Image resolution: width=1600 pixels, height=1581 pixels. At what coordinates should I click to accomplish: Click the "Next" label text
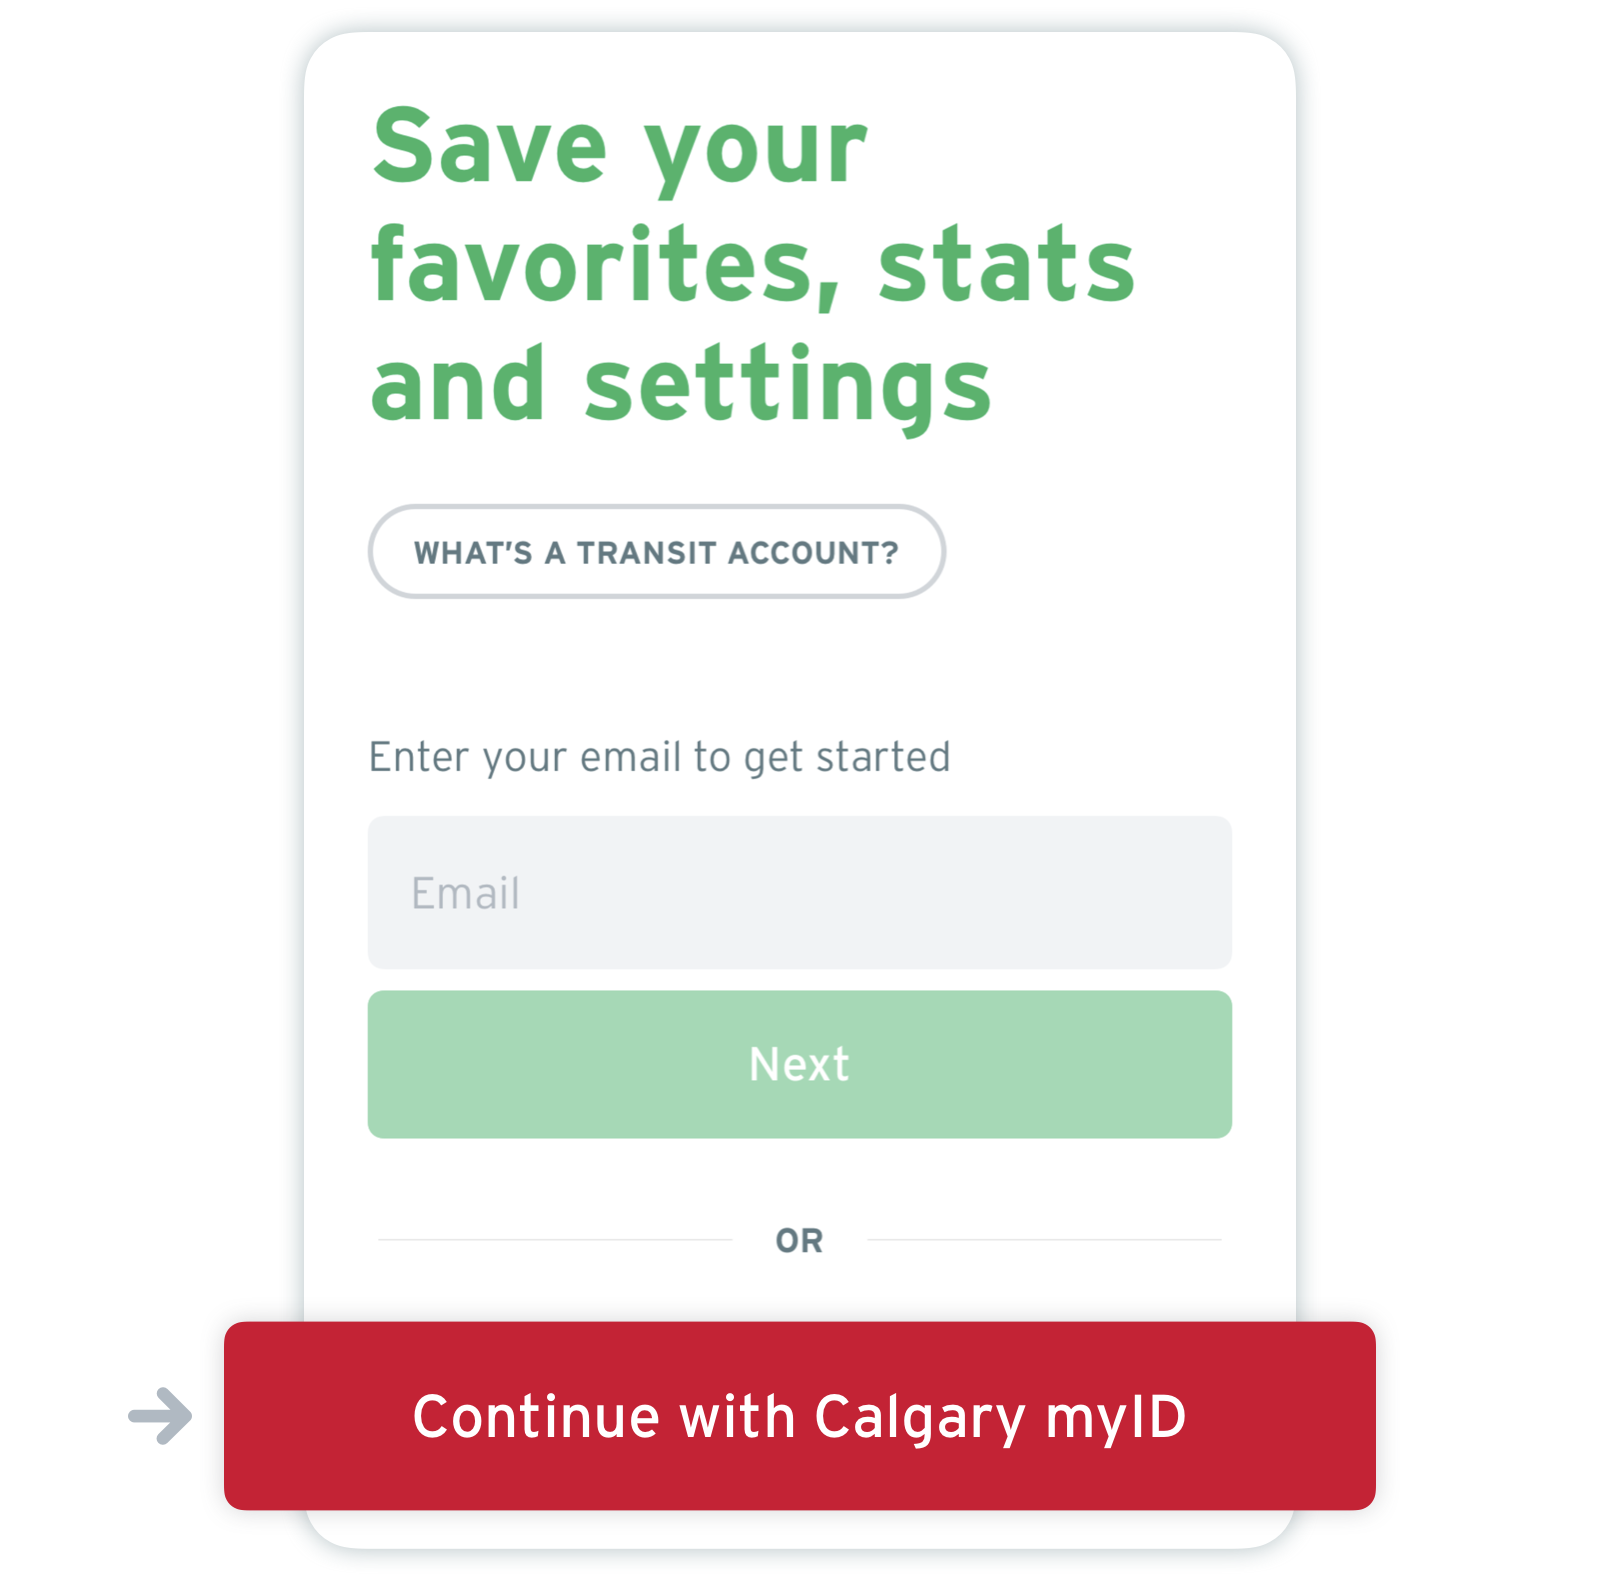(x=799, y=1064)
